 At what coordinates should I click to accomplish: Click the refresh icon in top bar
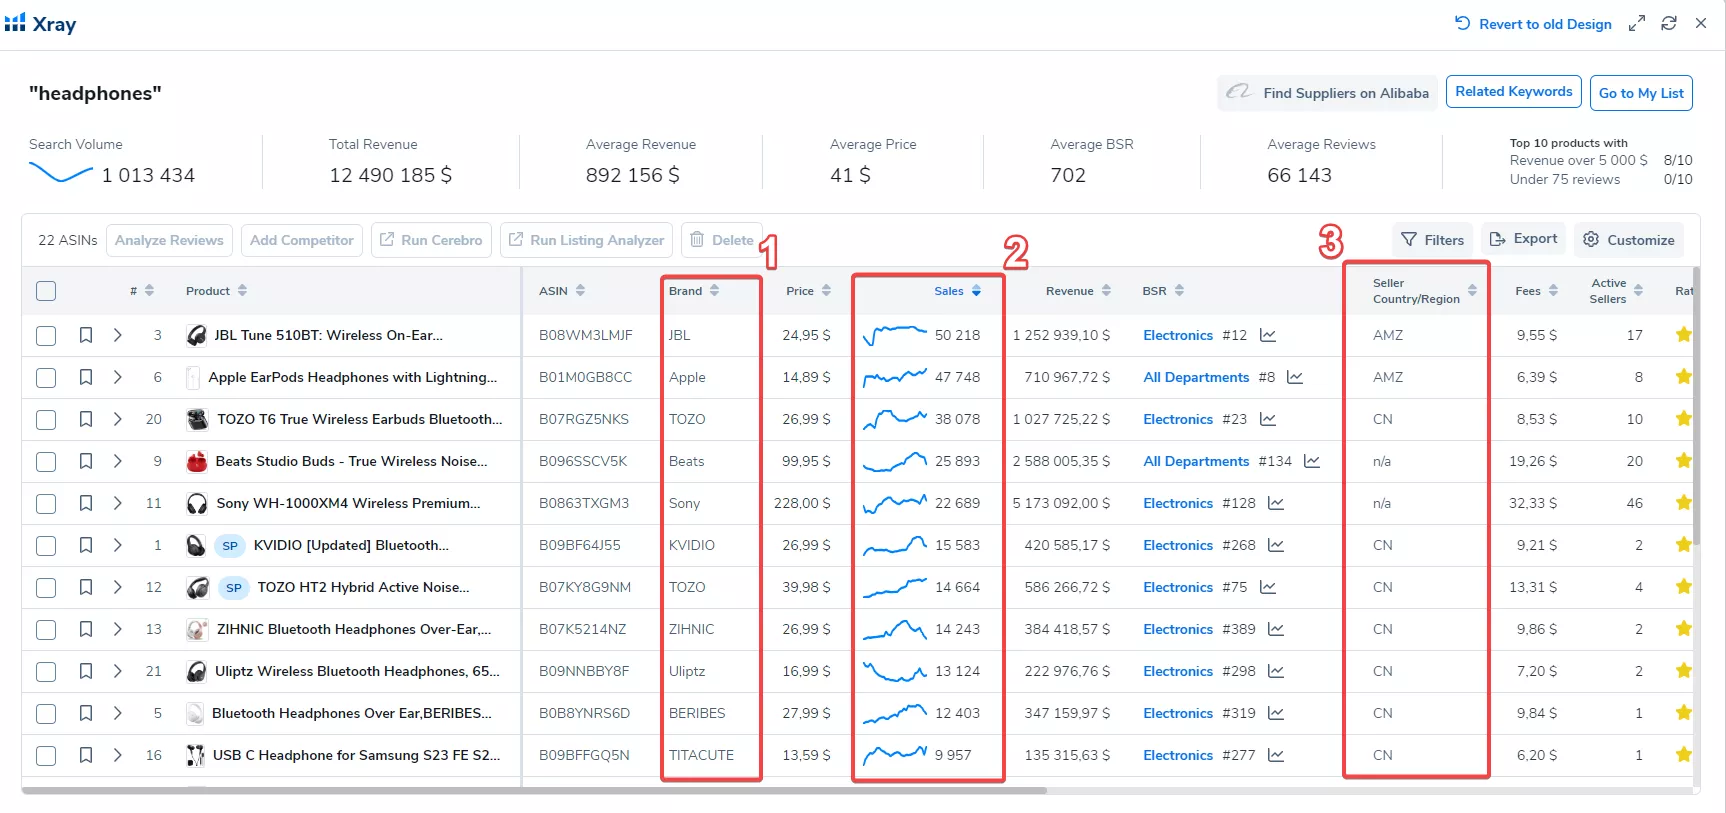point(1669,23)
